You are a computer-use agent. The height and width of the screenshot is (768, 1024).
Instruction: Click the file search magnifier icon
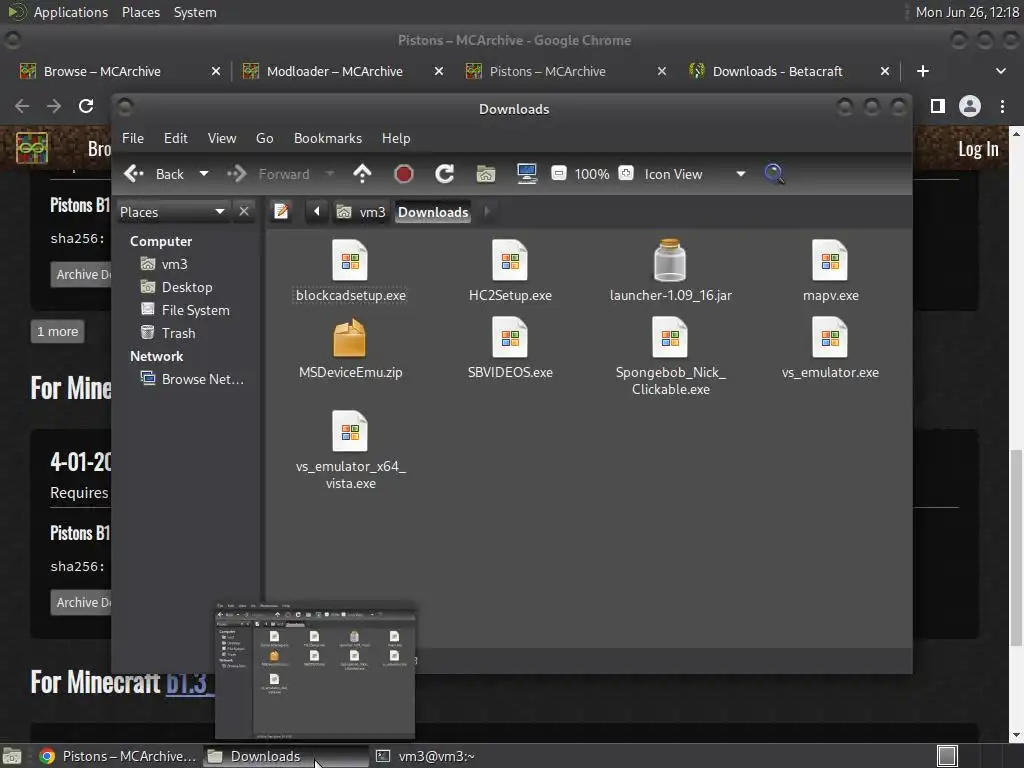click(774, 174)
